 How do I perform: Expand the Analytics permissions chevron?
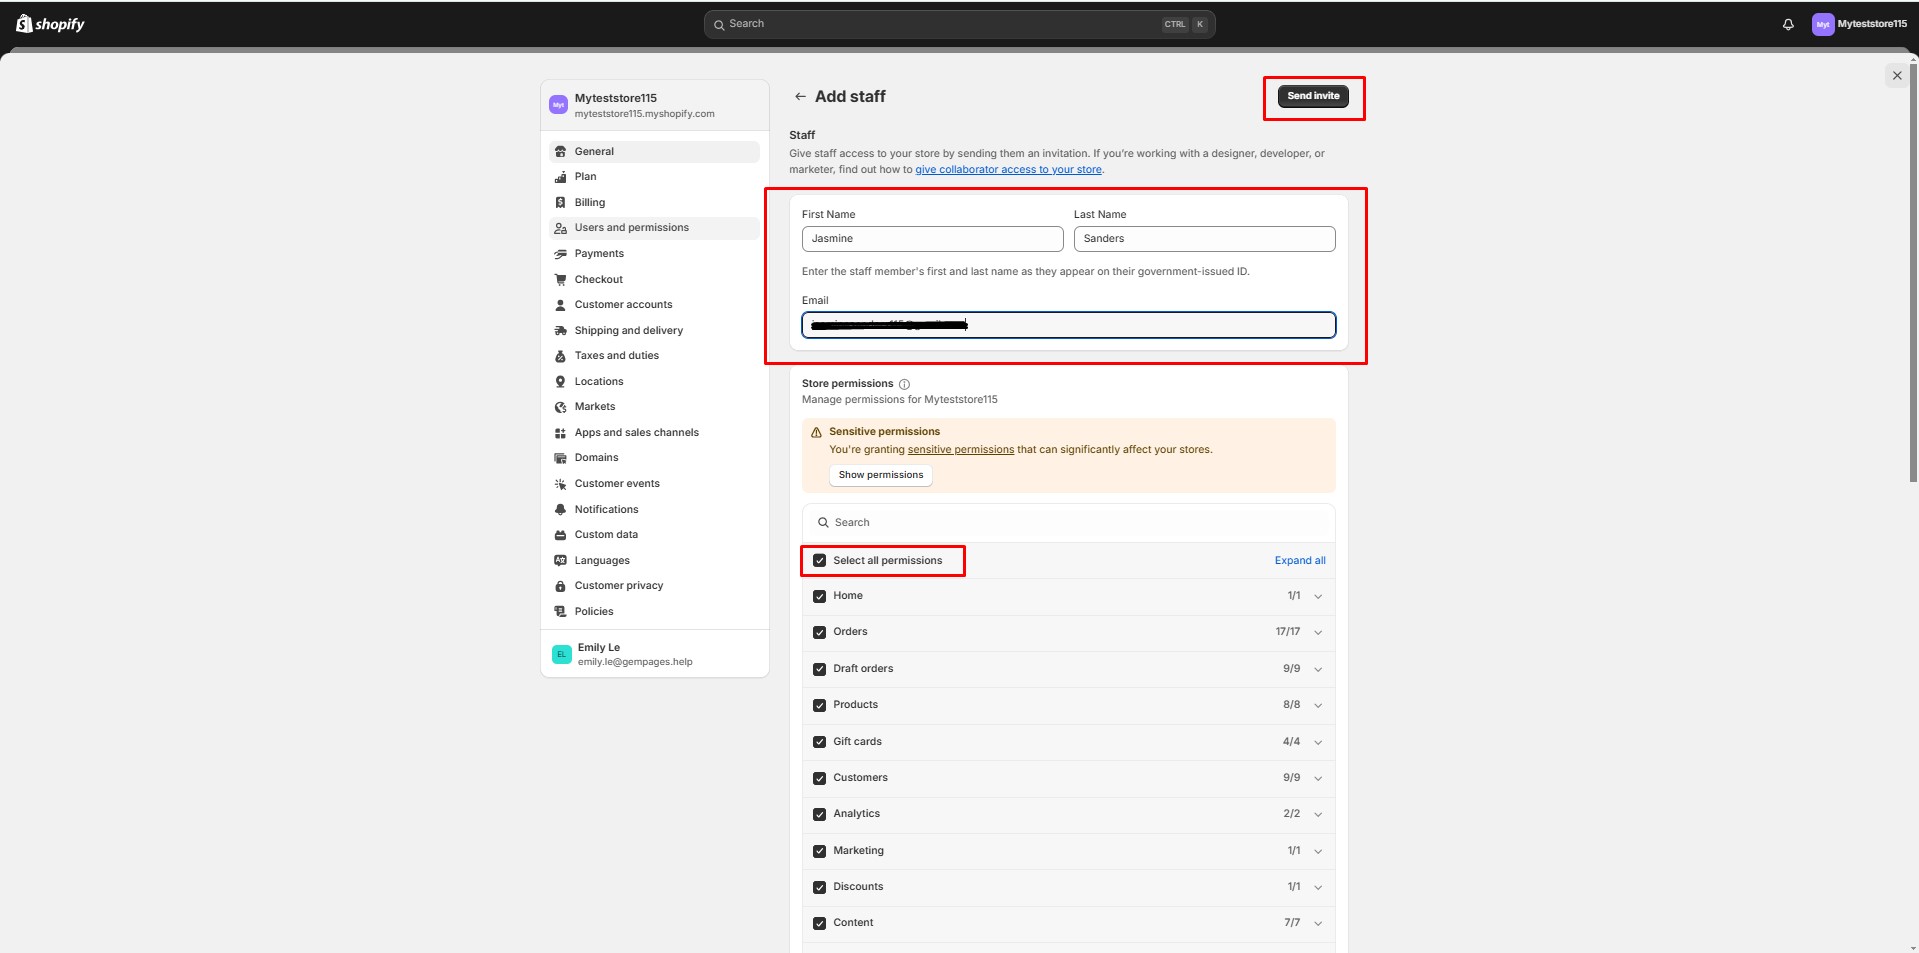coord(1318,815)
